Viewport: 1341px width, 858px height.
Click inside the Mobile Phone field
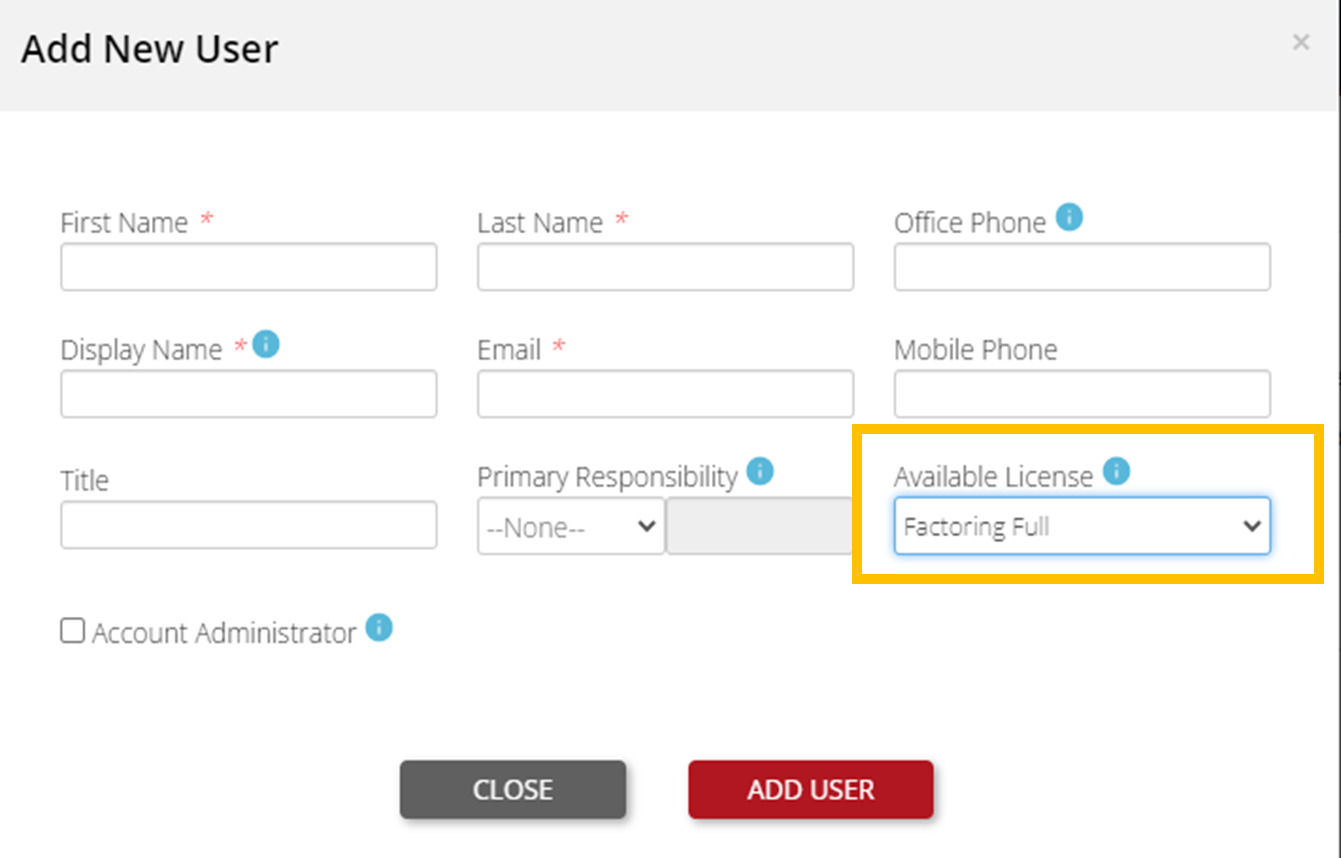pos(1081,393)
